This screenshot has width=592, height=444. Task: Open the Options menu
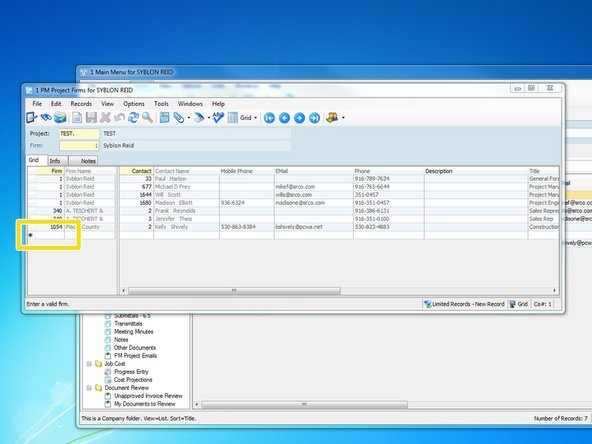click(134, 103)
